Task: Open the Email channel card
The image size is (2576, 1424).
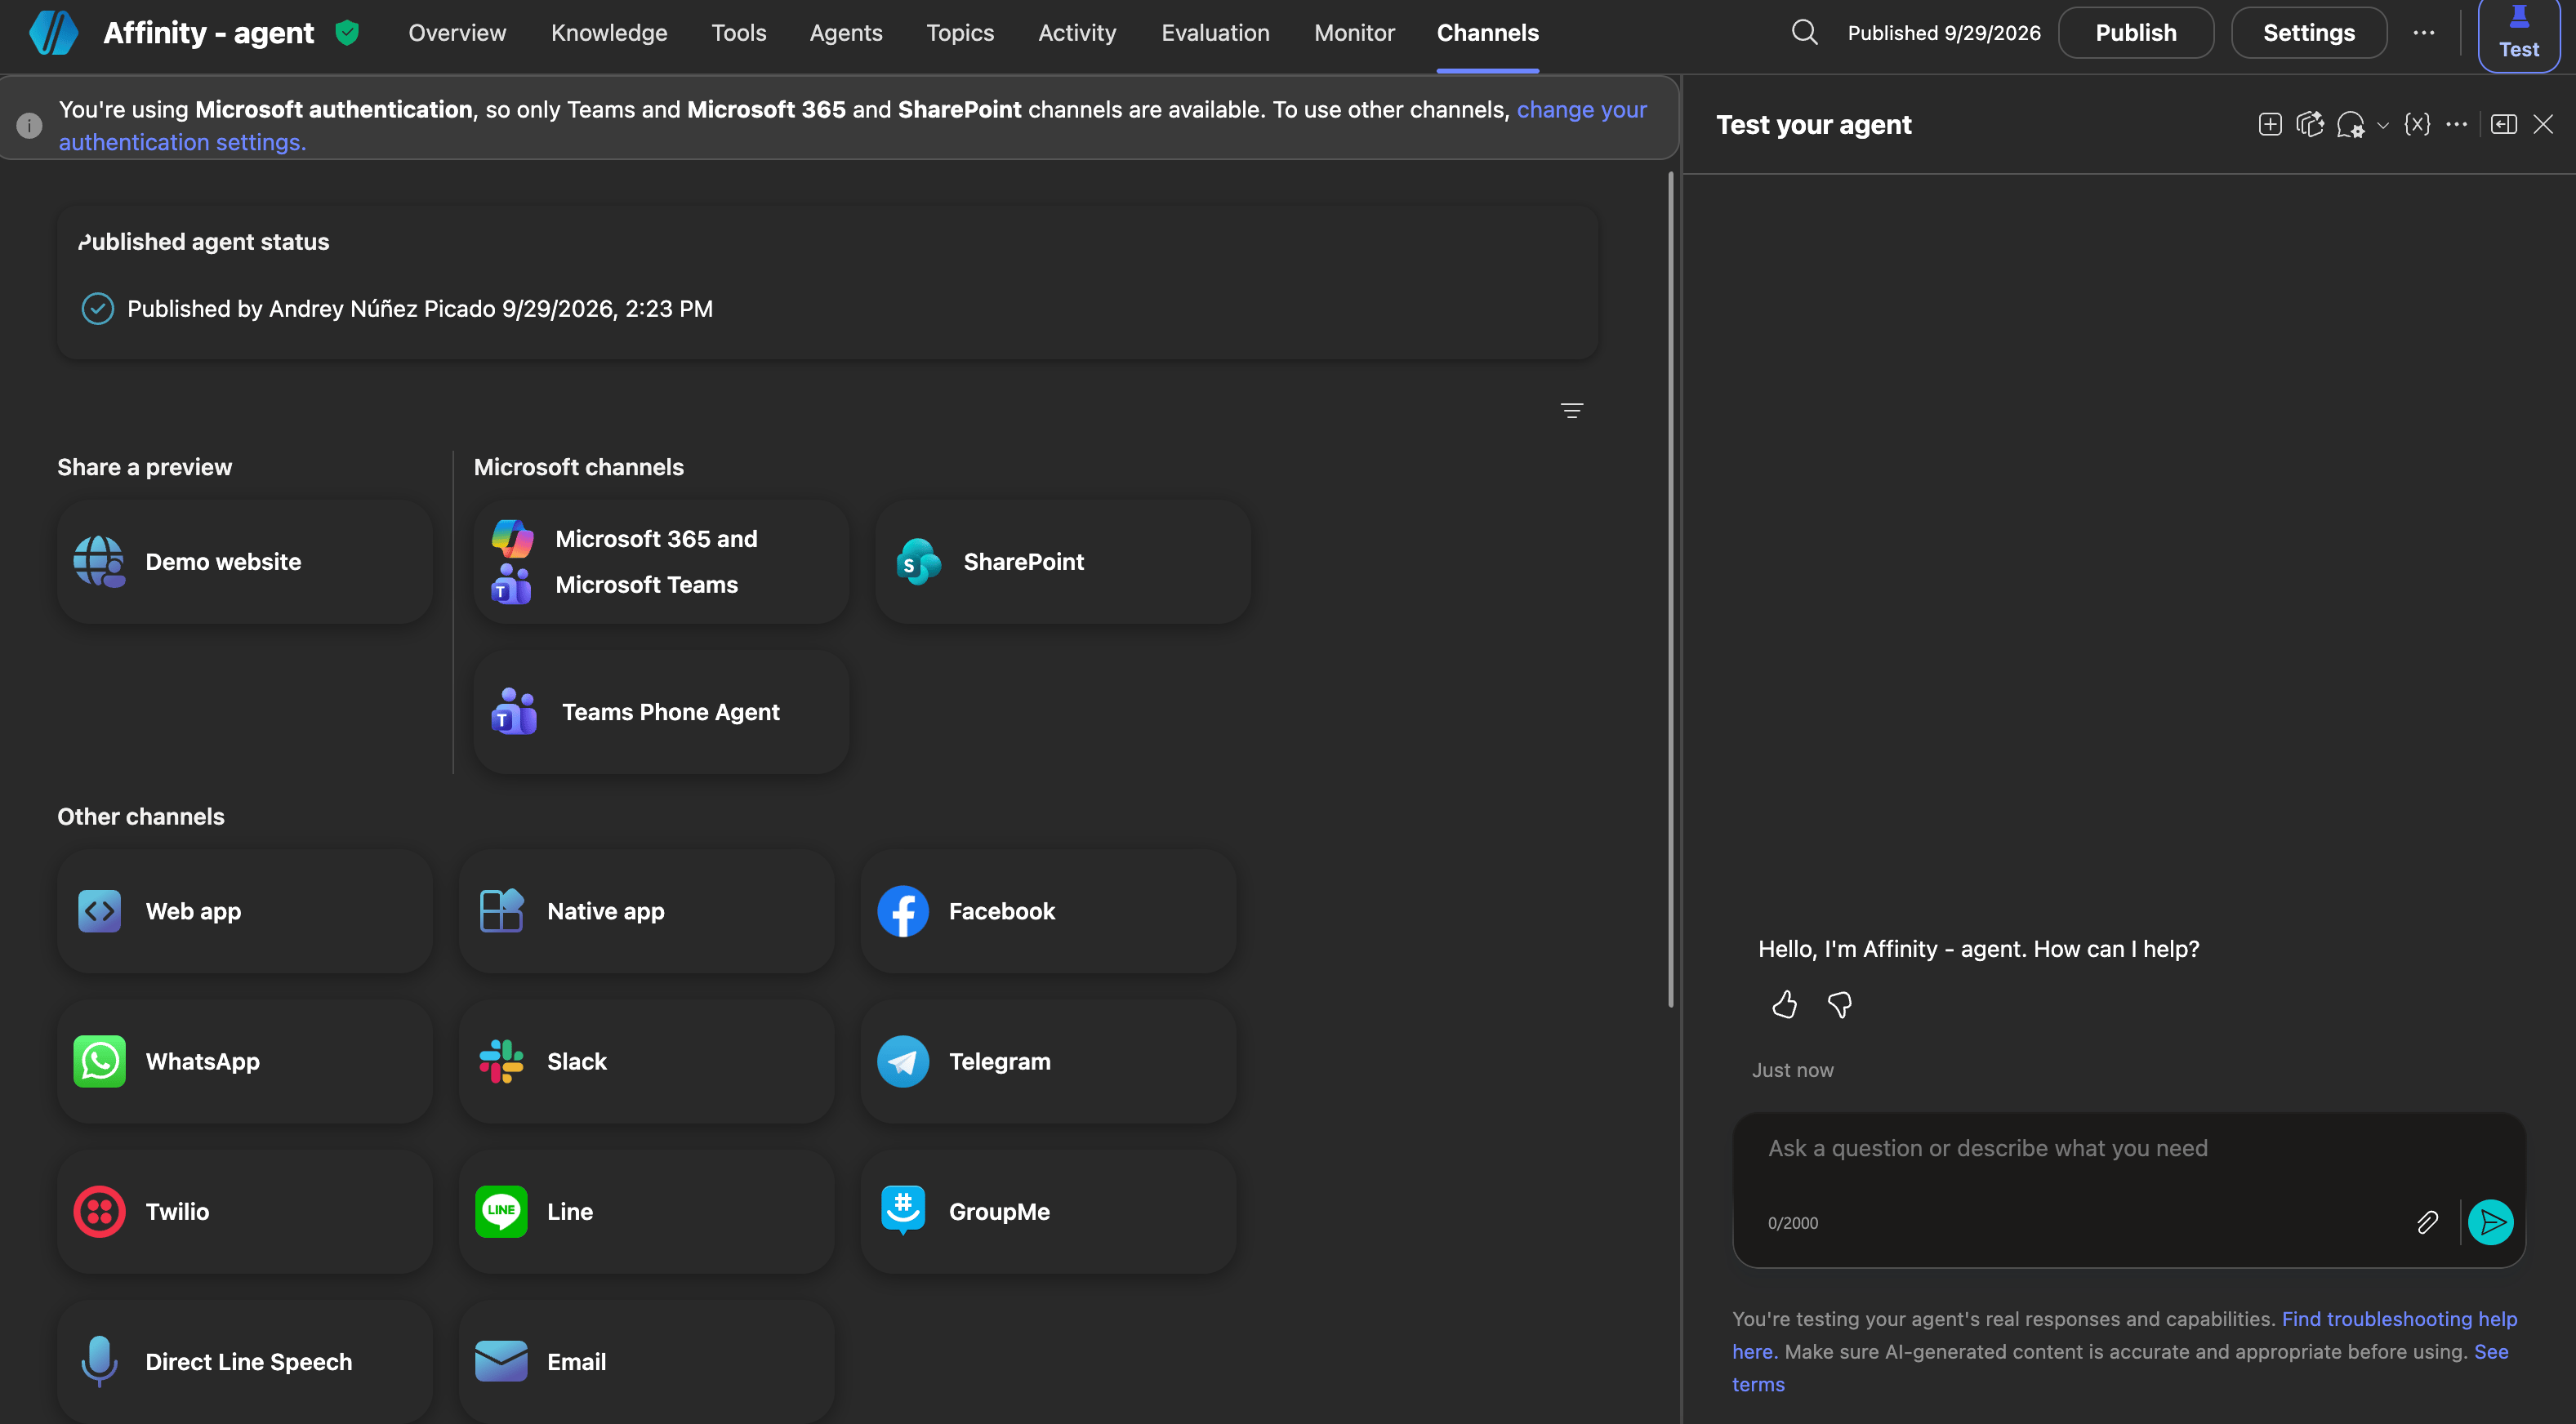Action: click(x=646, y=1361)
